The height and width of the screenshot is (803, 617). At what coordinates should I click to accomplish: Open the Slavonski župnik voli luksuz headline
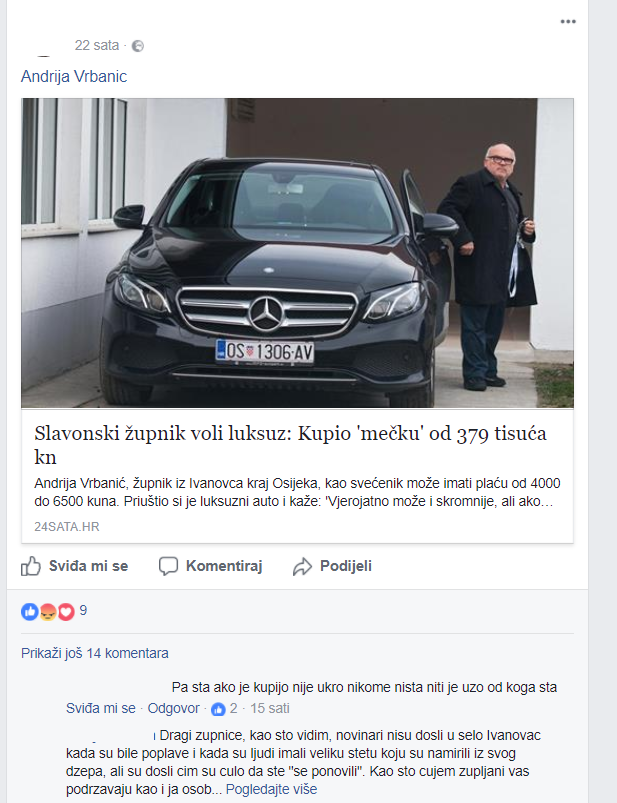tap(290, 445)
